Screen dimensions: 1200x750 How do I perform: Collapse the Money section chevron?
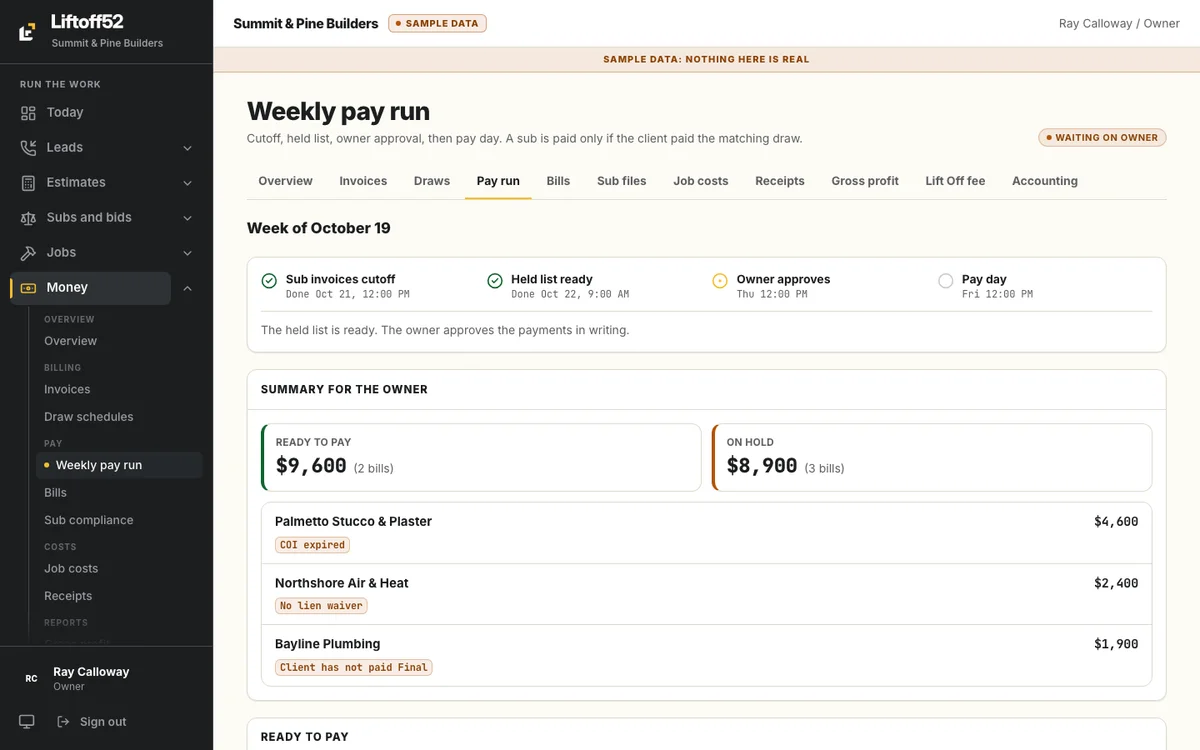point(187,288)
